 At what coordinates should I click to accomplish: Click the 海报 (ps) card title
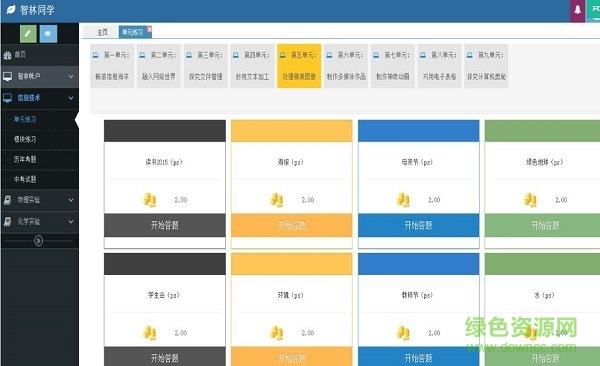[290, 162]
